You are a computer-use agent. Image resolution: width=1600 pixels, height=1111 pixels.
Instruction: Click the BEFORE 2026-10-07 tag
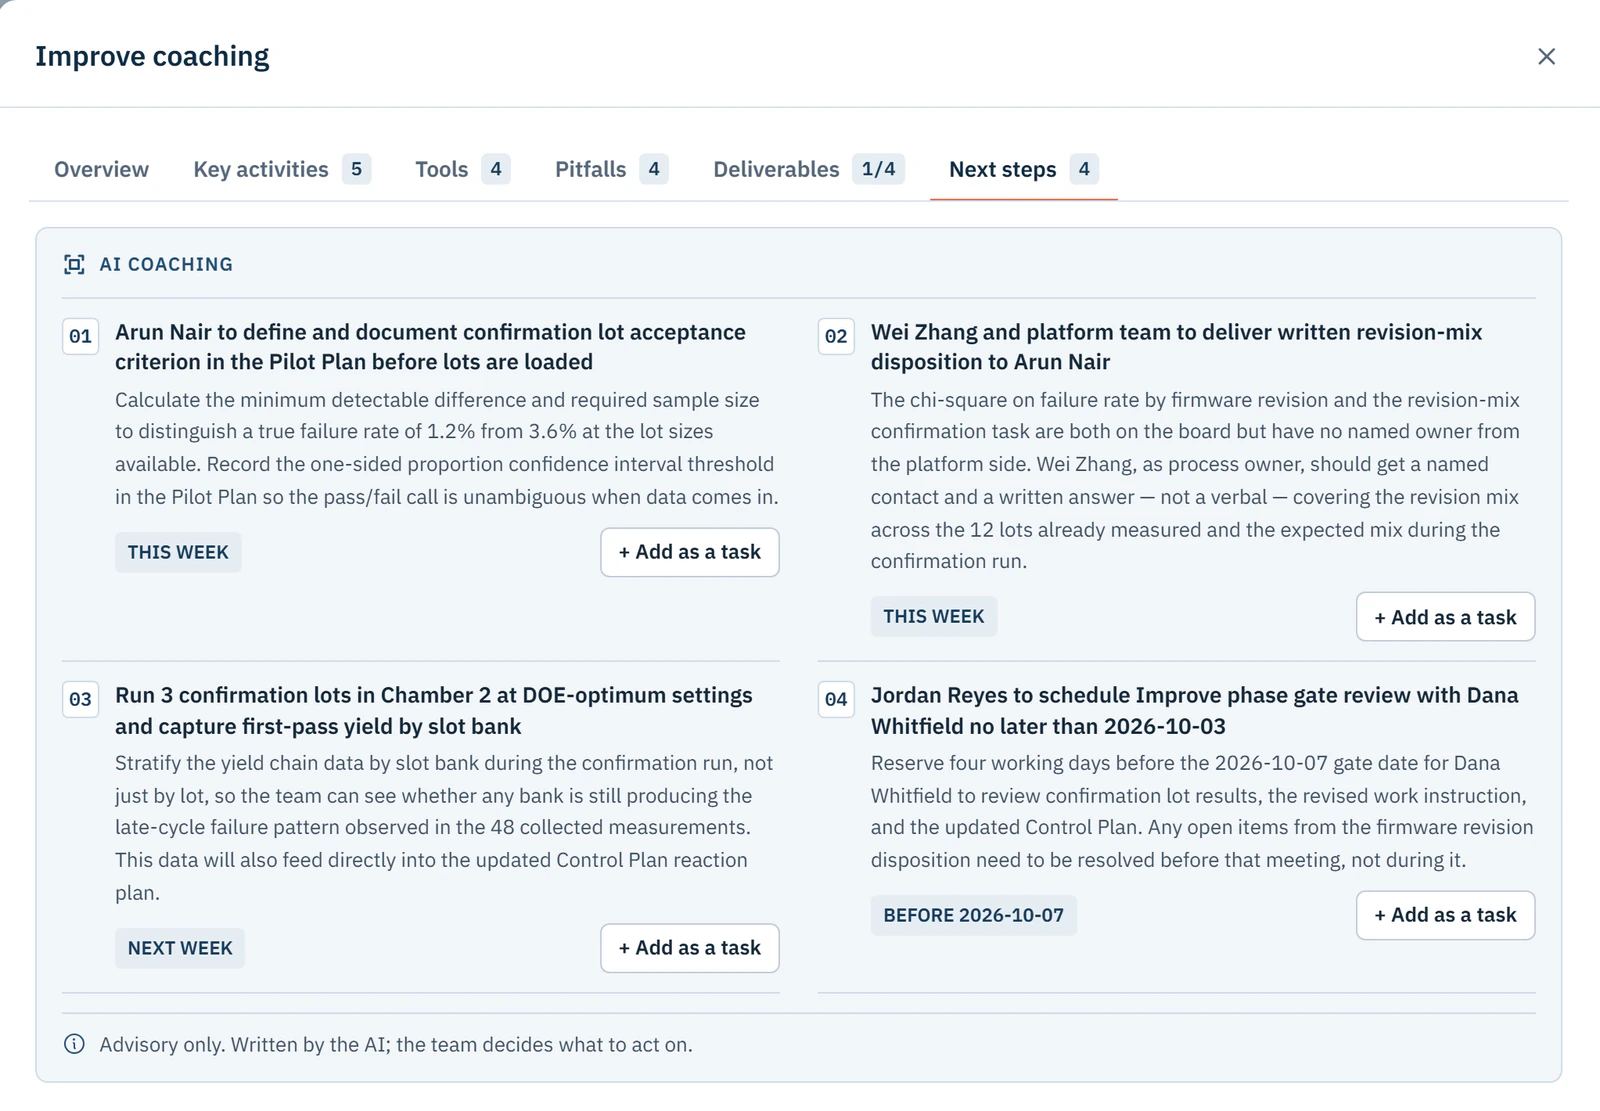(974, 915)
